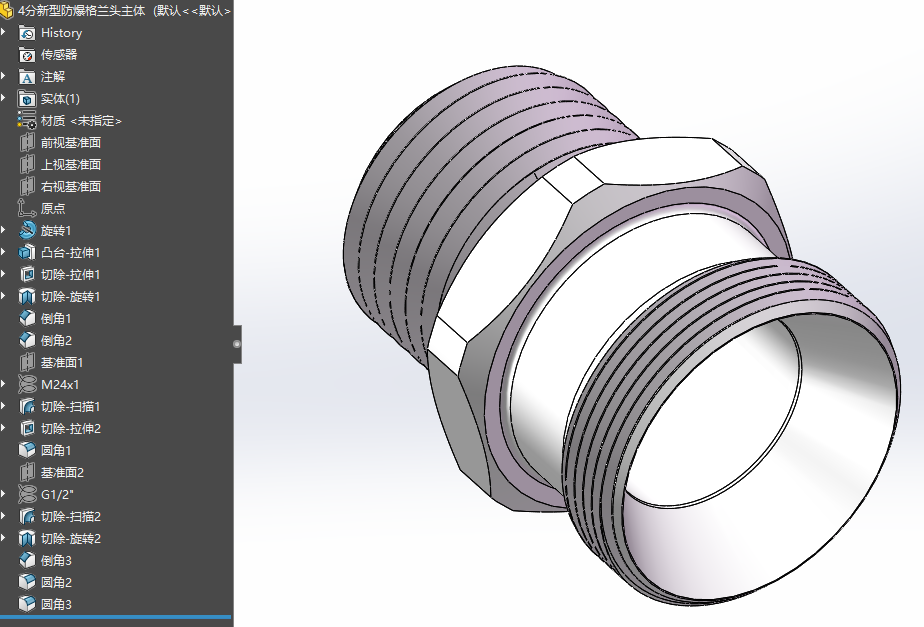Viewport: 924px width, 627px height.
Task: Select the 右视基准面 plane icon
Action: coord(27,187)
